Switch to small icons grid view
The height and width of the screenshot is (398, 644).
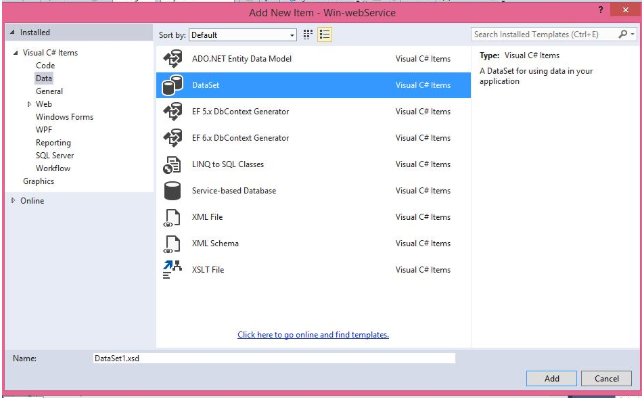pos(308,35)
